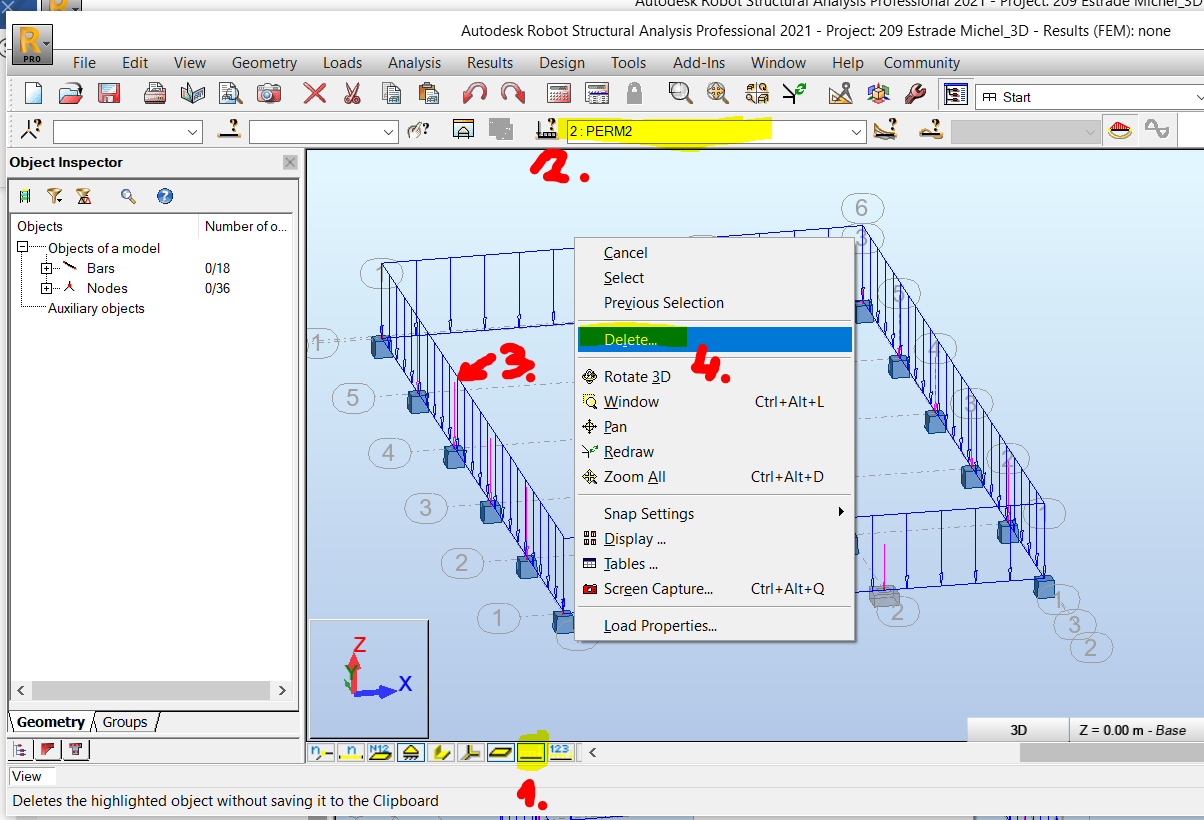
Task: Open the Geometry menu
Action: 264,62
